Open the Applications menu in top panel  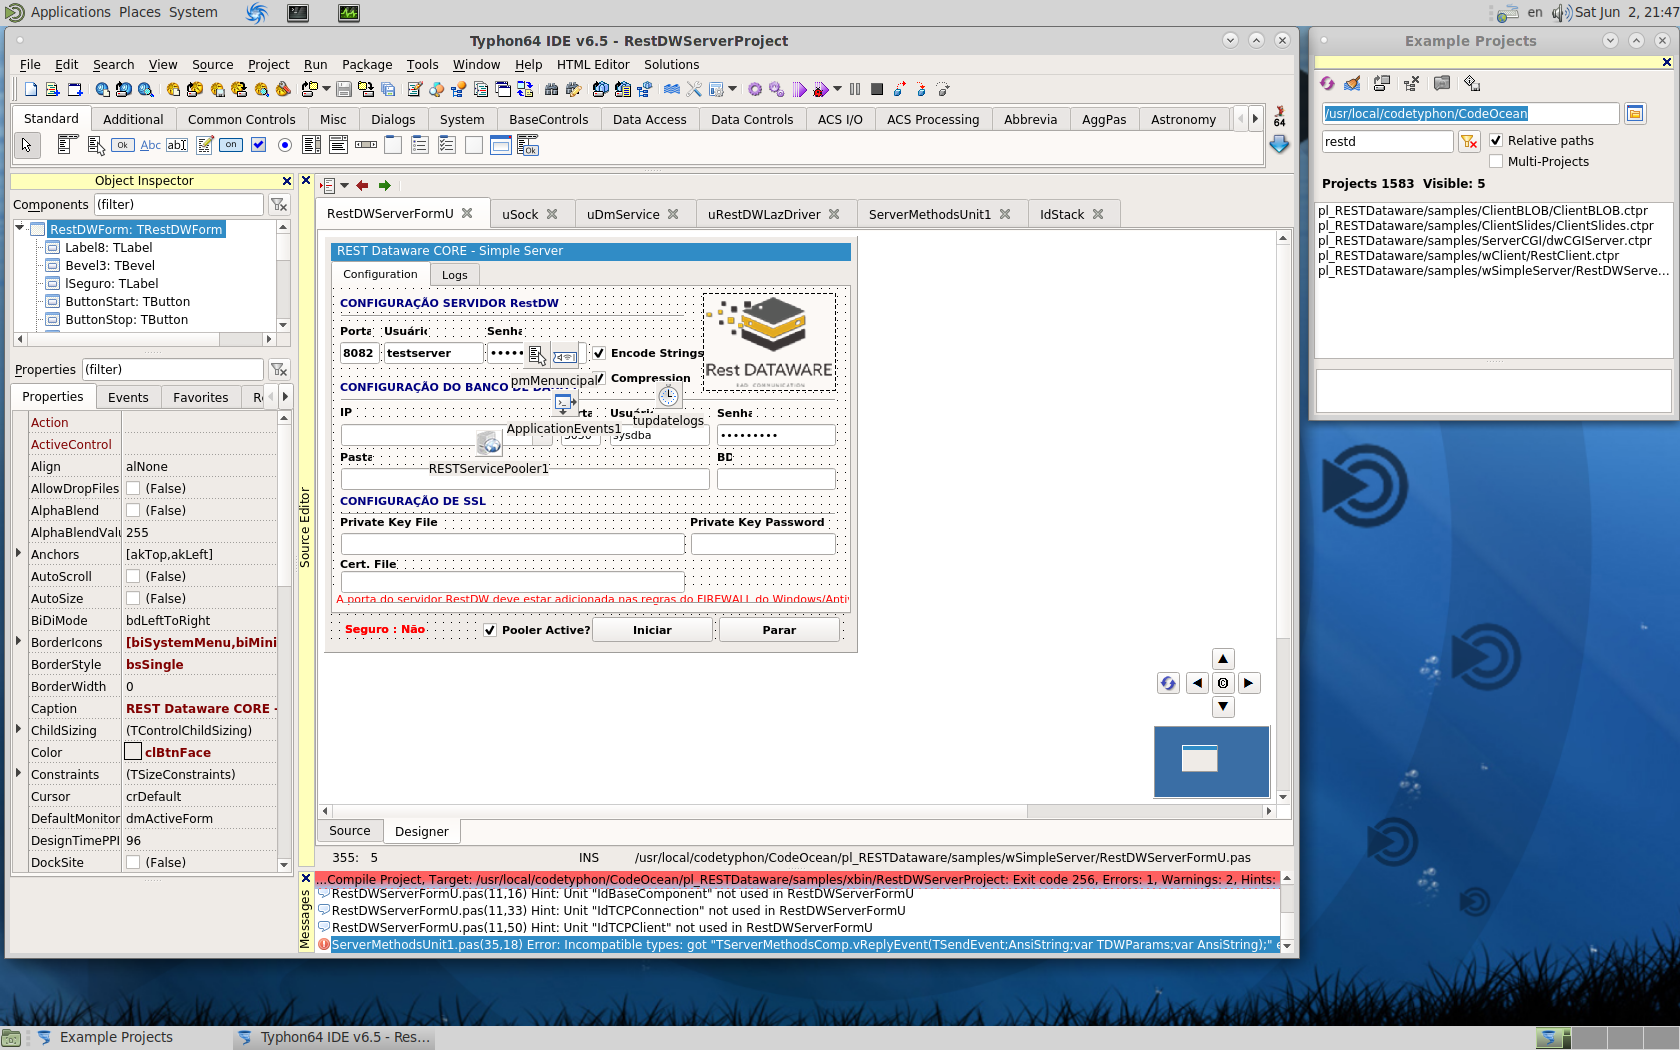point(70,12)
